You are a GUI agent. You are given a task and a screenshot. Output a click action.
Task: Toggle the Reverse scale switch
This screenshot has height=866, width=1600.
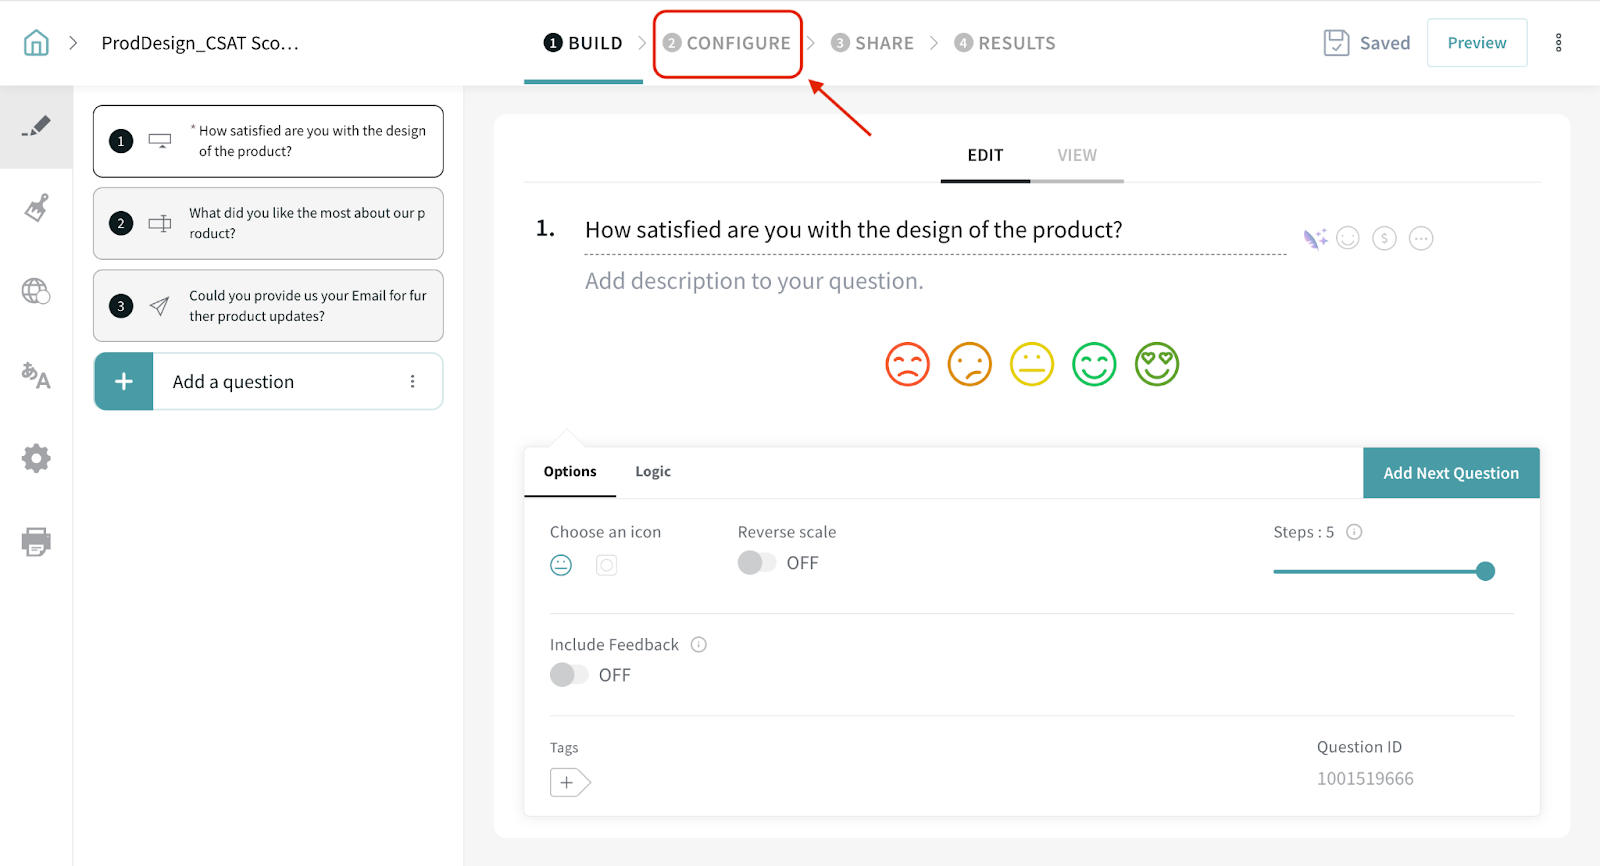click(757, 563)
